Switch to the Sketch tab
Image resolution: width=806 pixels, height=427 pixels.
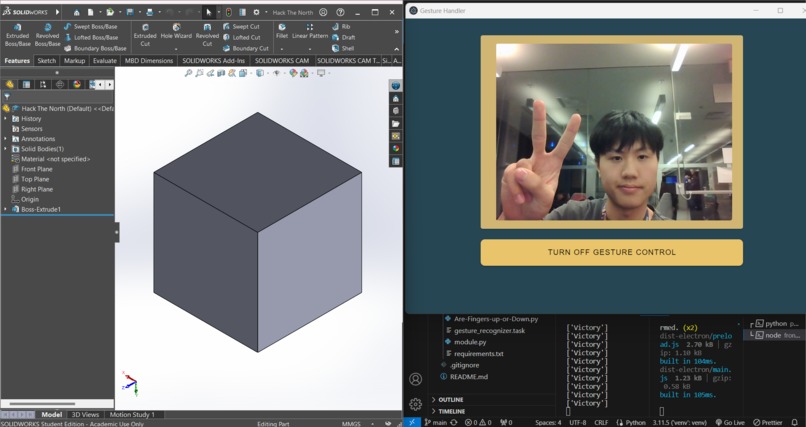pos(46,61)
